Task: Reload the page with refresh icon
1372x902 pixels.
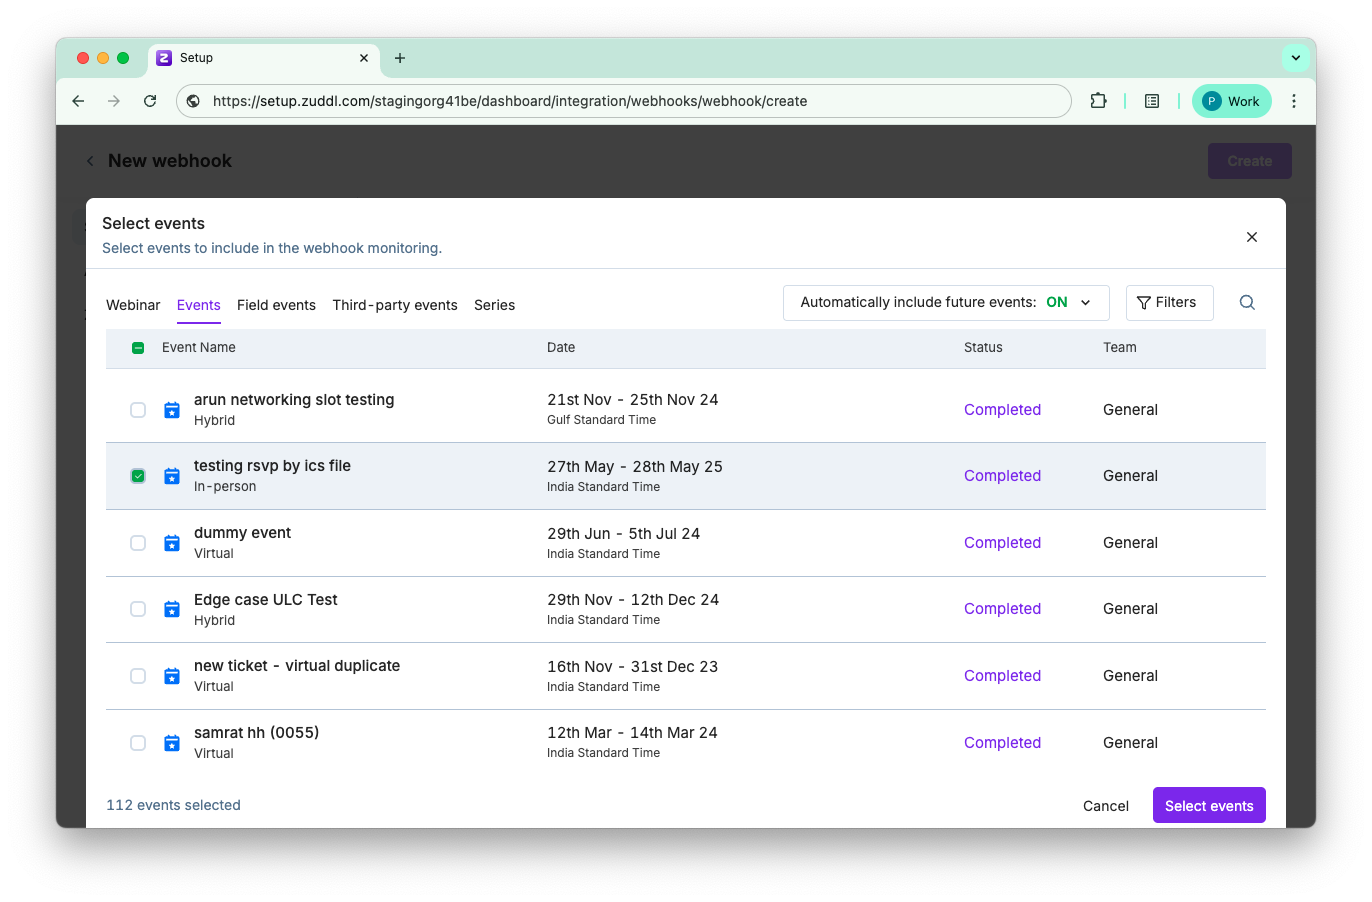Action: [150, 101]
